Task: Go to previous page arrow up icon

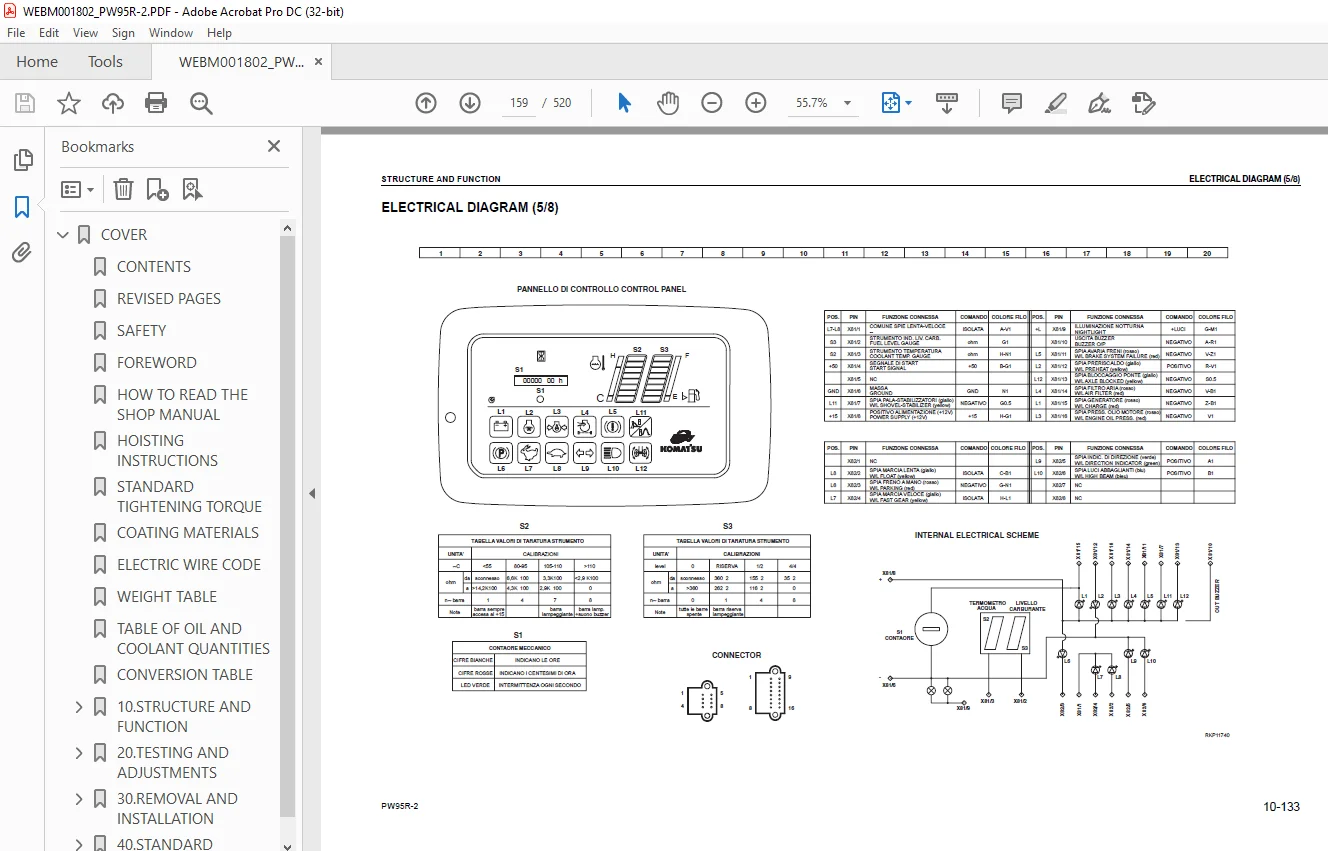Action: [426, 103]
